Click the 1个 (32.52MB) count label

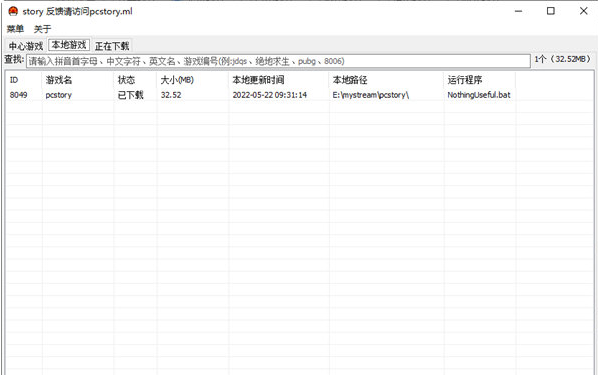click(x=563, y=59)
